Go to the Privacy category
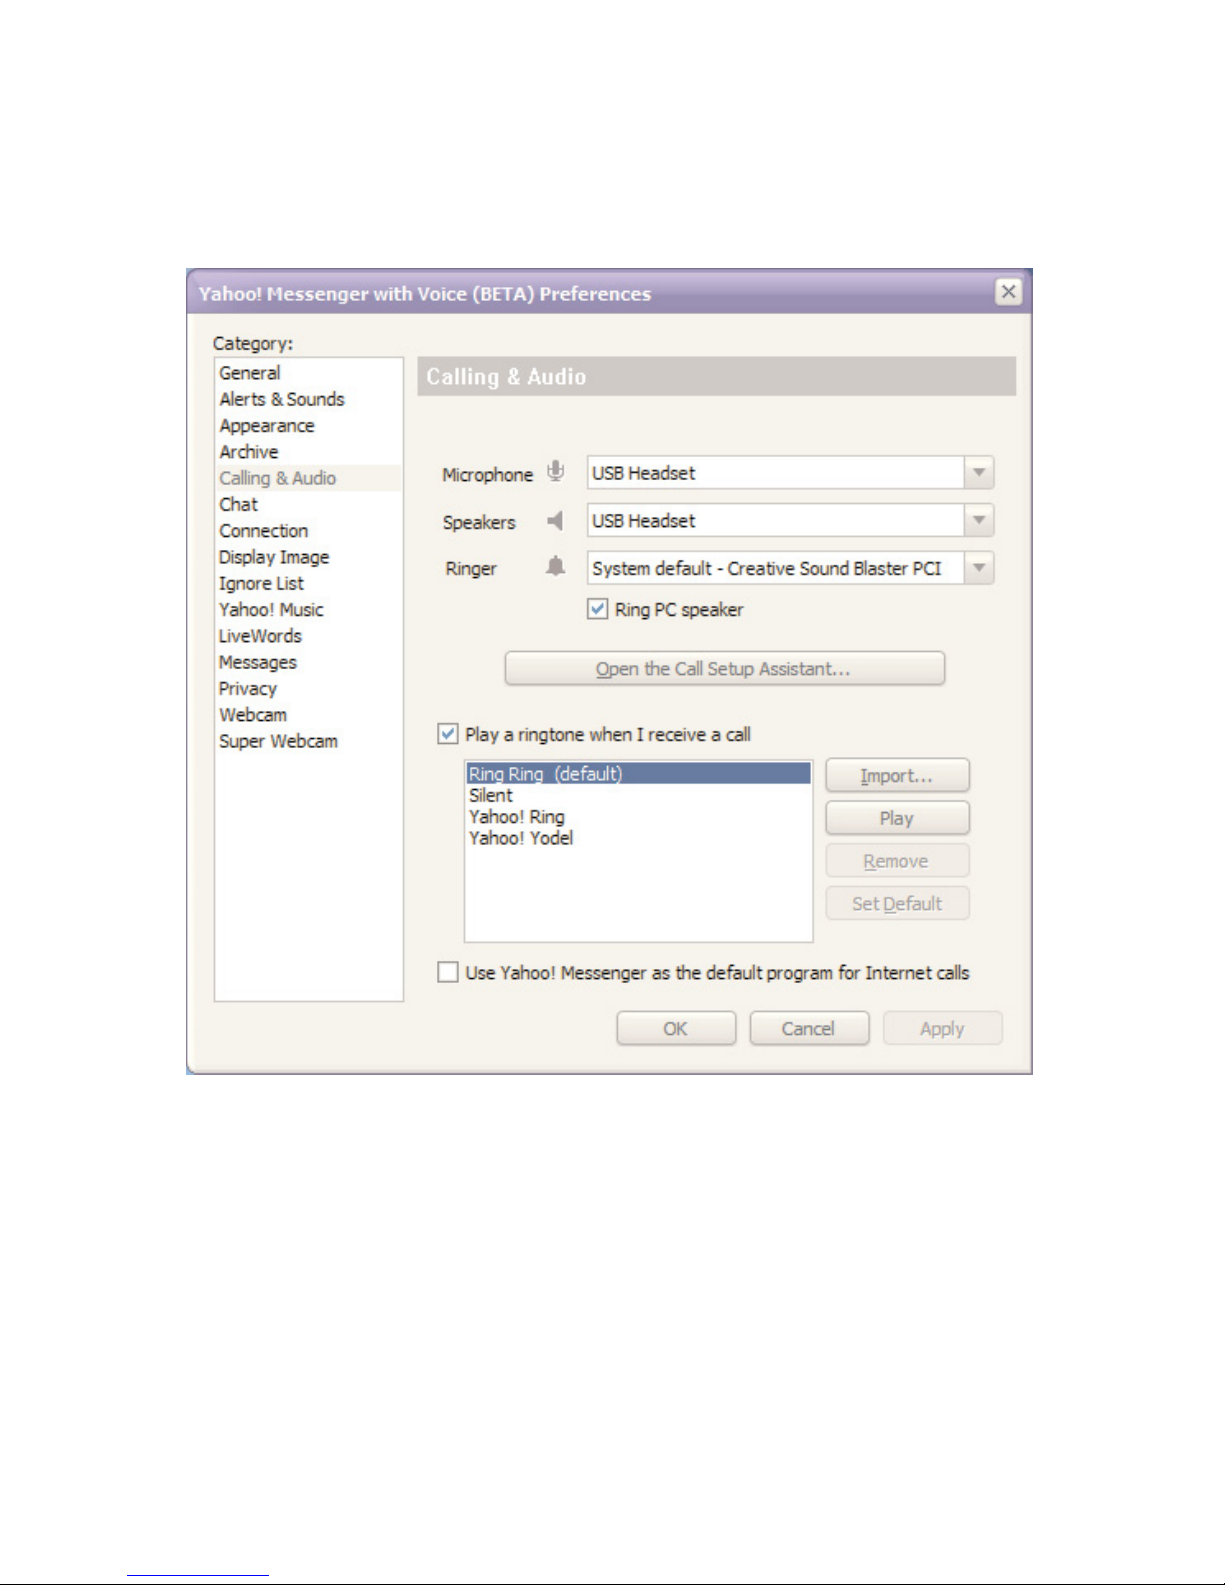1225x1585 pixels. tap(308, 688)
